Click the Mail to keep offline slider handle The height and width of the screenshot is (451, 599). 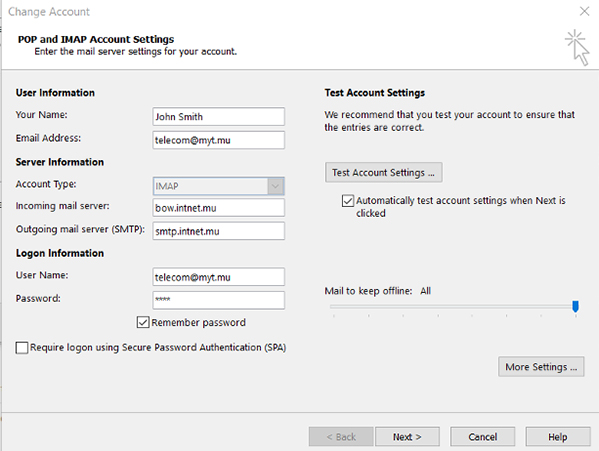click(x=575, y=306)
